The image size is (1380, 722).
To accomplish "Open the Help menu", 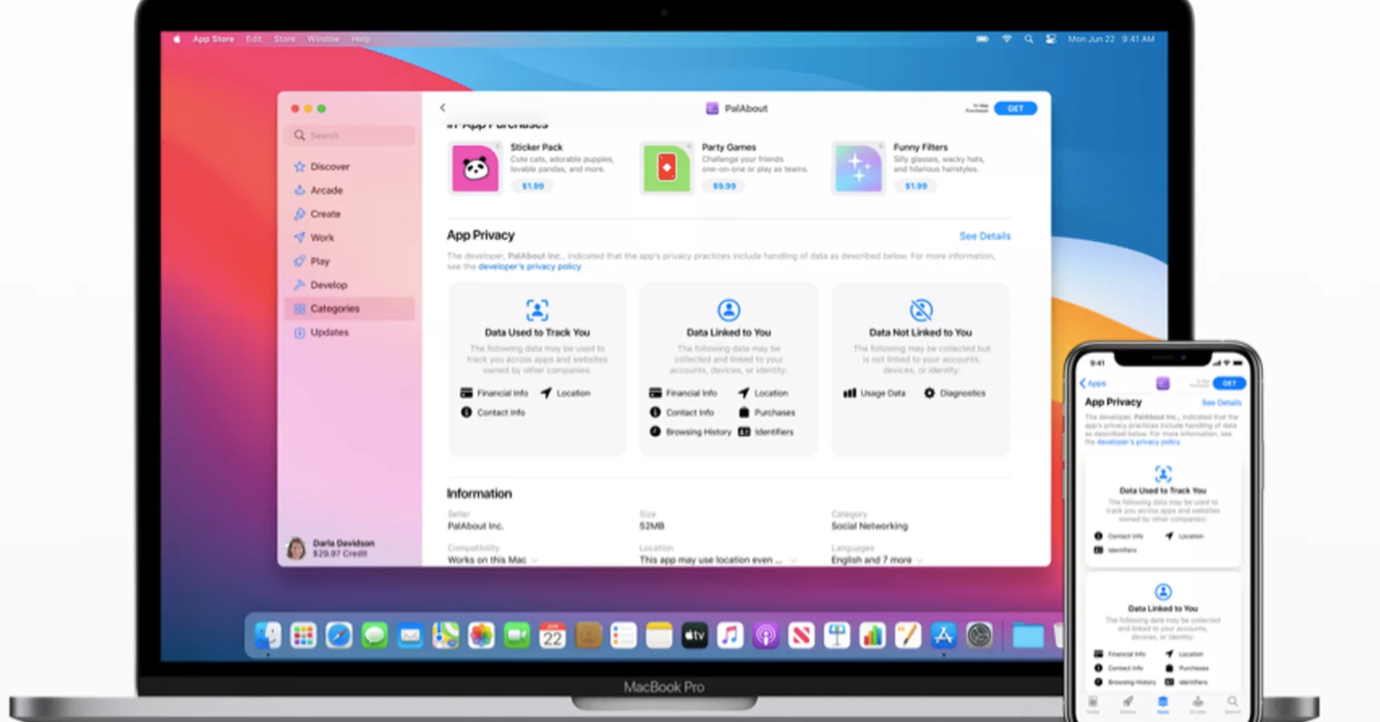I will click(x=360, y=39).
